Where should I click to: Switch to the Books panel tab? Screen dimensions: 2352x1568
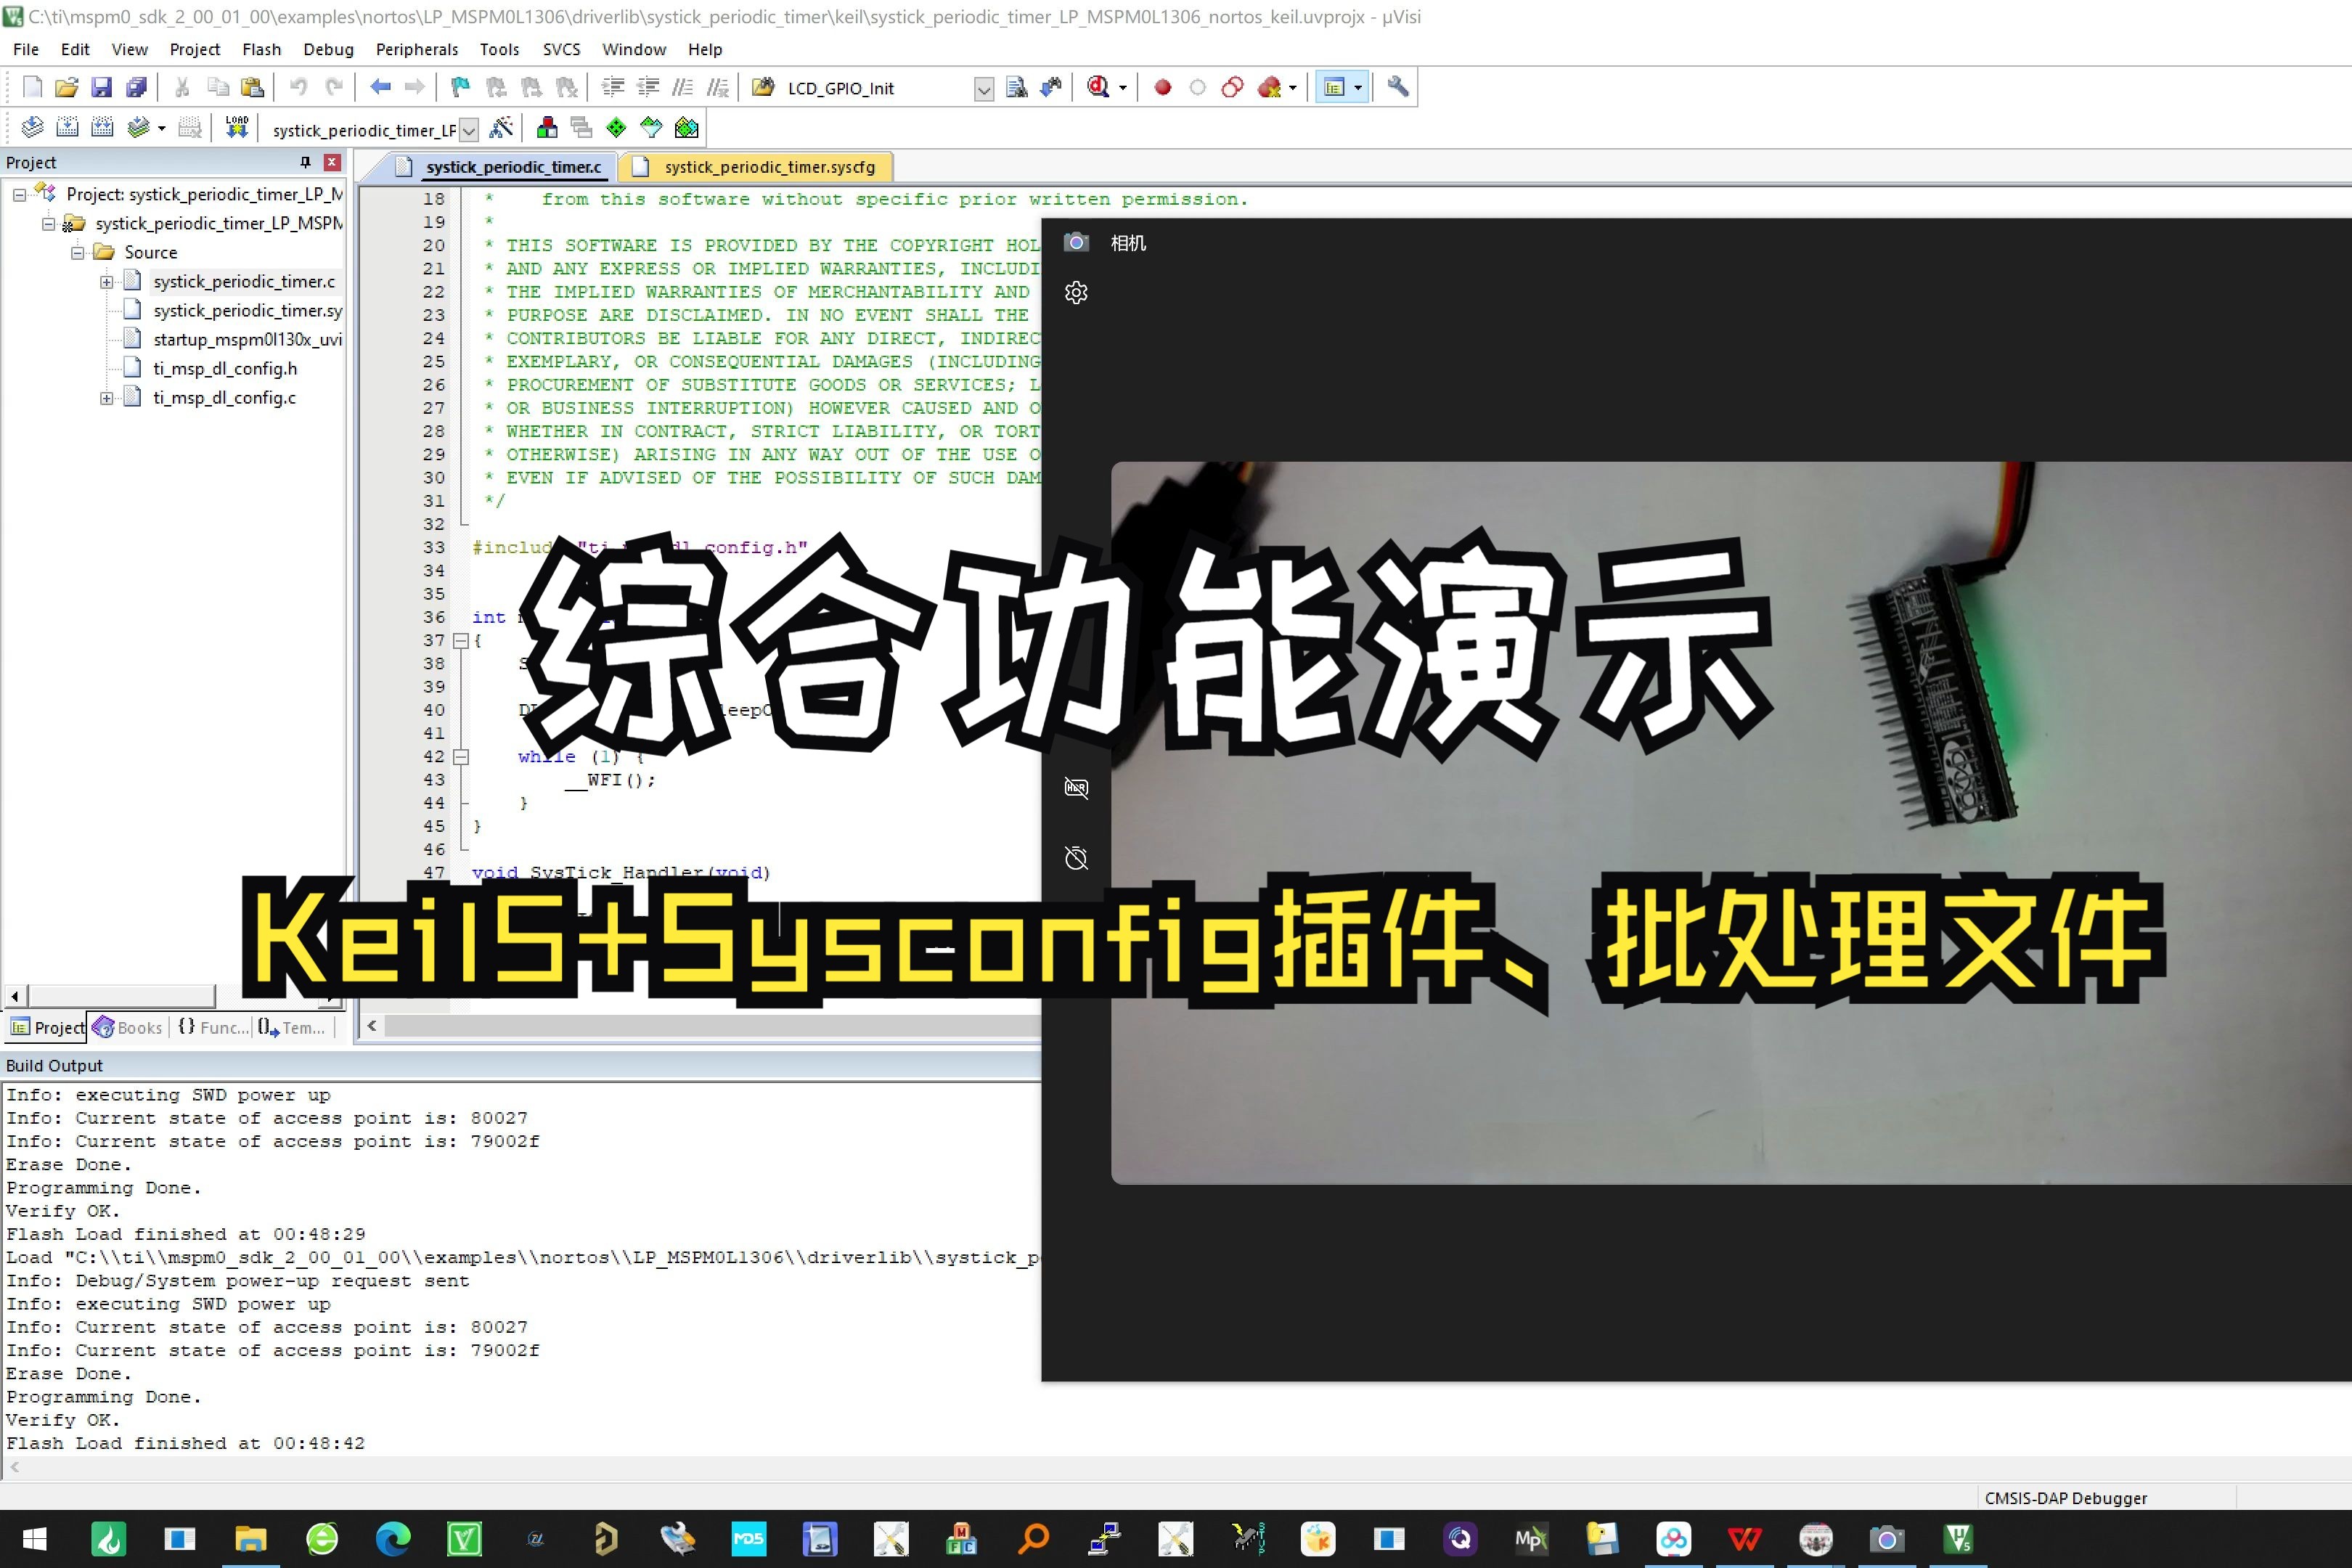(x=128, y=1027)
